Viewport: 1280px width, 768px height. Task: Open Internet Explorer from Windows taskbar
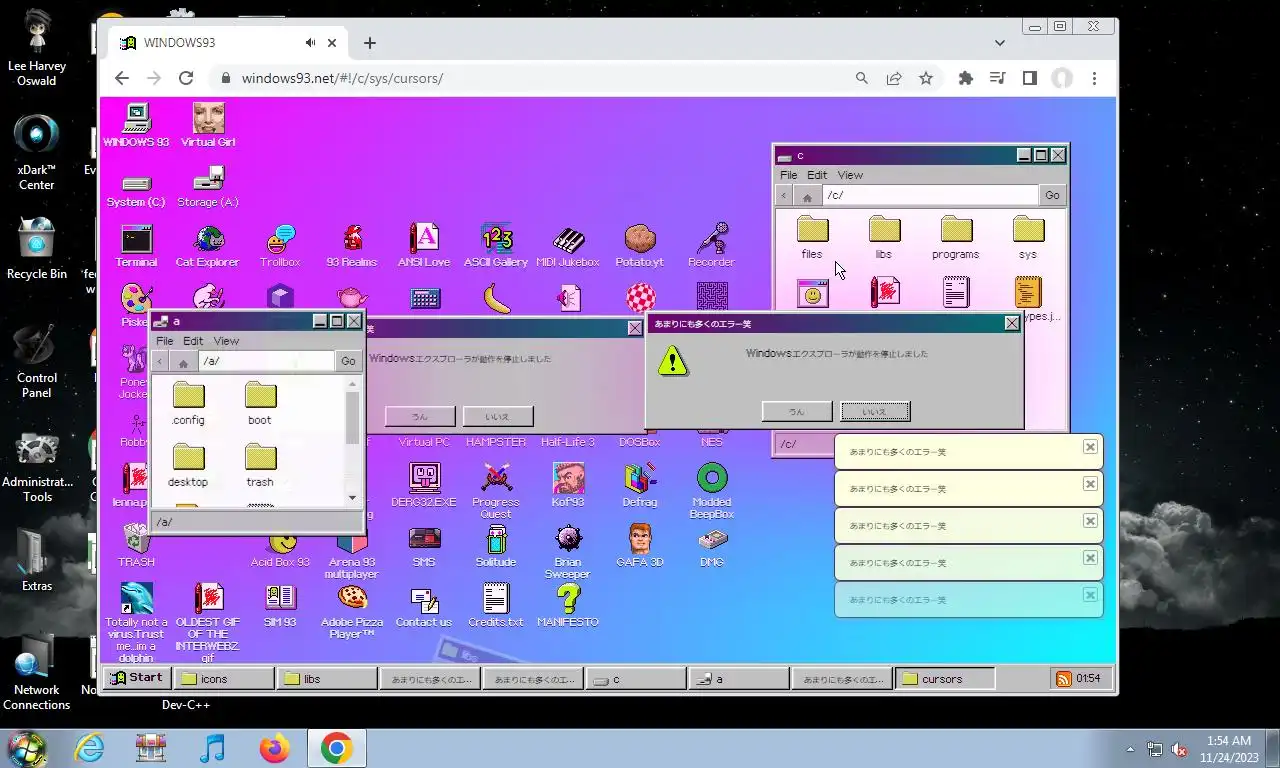[x=89, y=748]
